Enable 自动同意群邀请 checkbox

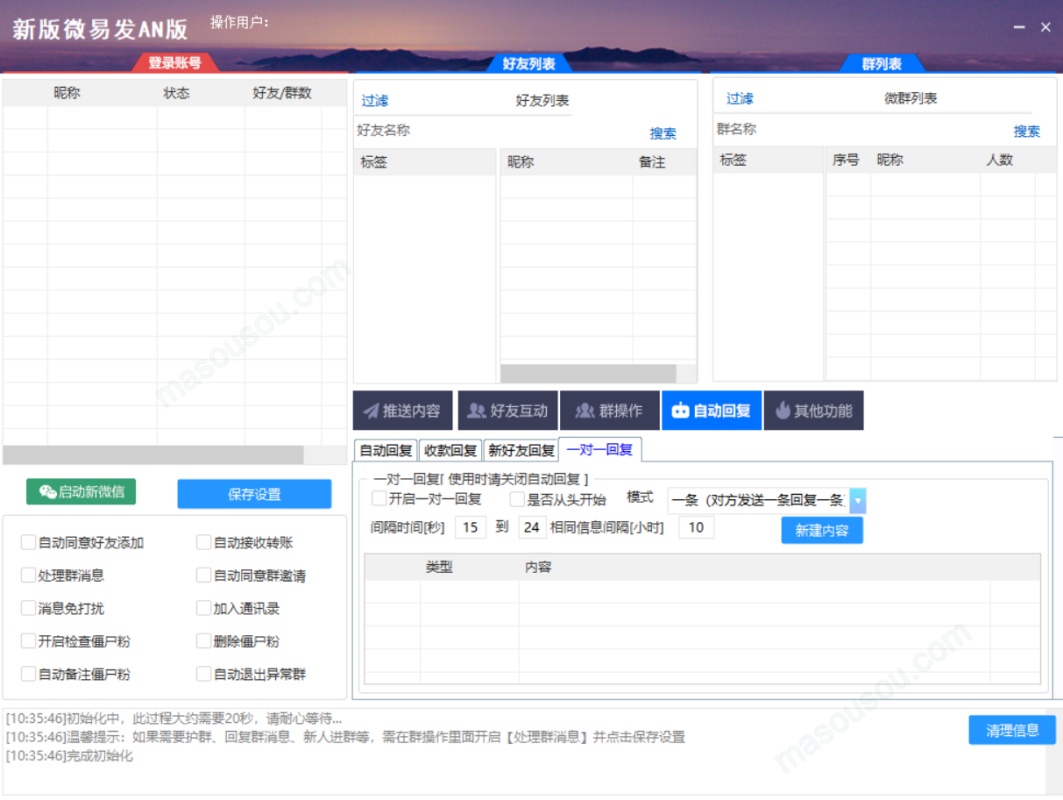click(203, 576)
